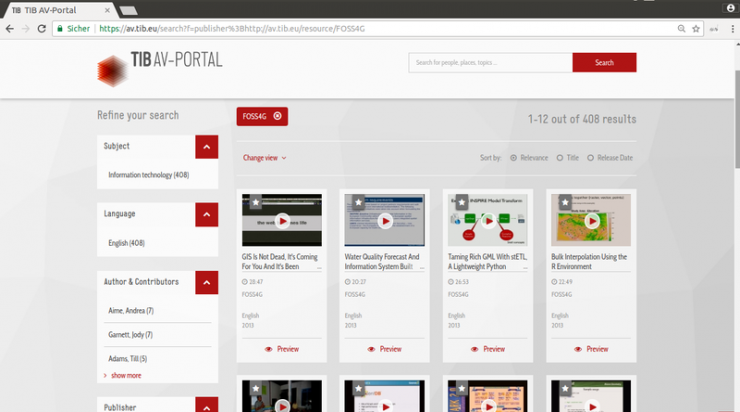Viewport: 740px width, 412px height.
Task: Go back using the browser back arrow
Action: [x=9, y=29]
